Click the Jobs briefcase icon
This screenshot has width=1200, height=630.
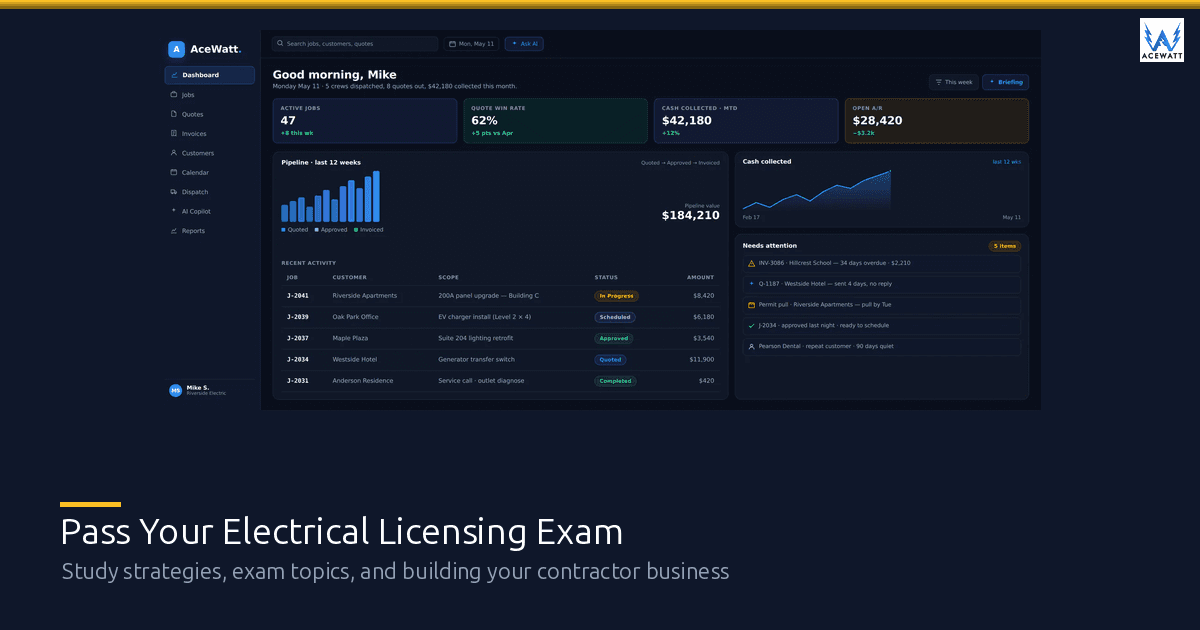tap(174, 95)
